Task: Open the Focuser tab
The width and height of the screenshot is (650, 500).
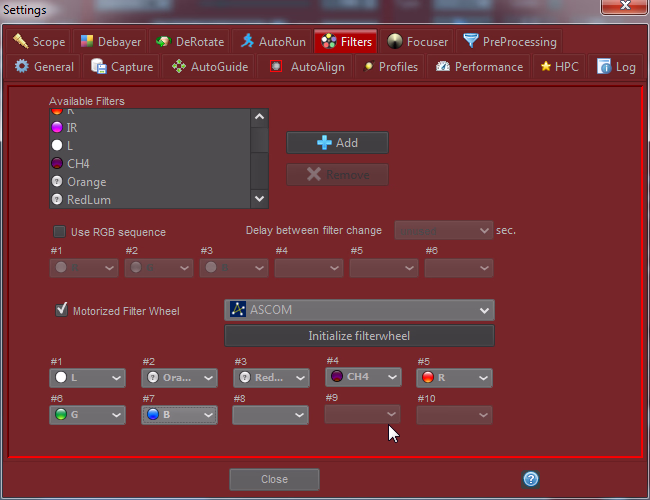Action: (418, 42)
